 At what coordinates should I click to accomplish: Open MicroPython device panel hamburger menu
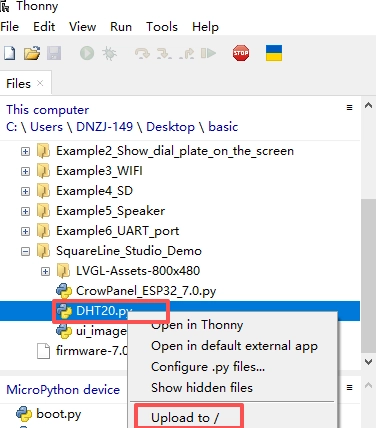pos(349,388)
